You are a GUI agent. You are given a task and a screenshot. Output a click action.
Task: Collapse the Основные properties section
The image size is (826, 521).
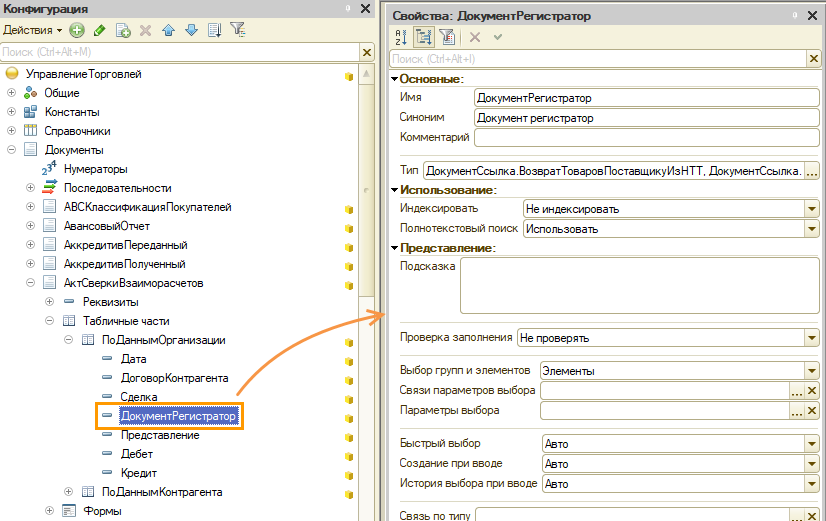point(394,79)
